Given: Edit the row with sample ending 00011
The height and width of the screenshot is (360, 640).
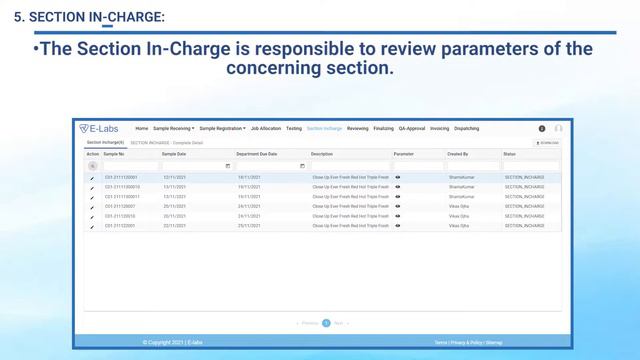Looking at the screenshot, I should click(92, 198).
